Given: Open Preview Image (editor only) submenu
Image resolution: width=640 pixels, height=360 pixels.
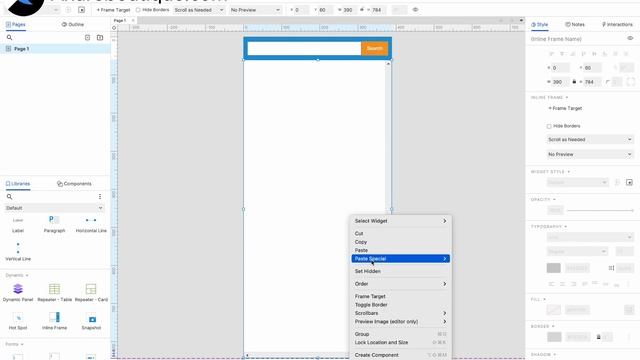Looking at the screenshot, I should 400,322.
